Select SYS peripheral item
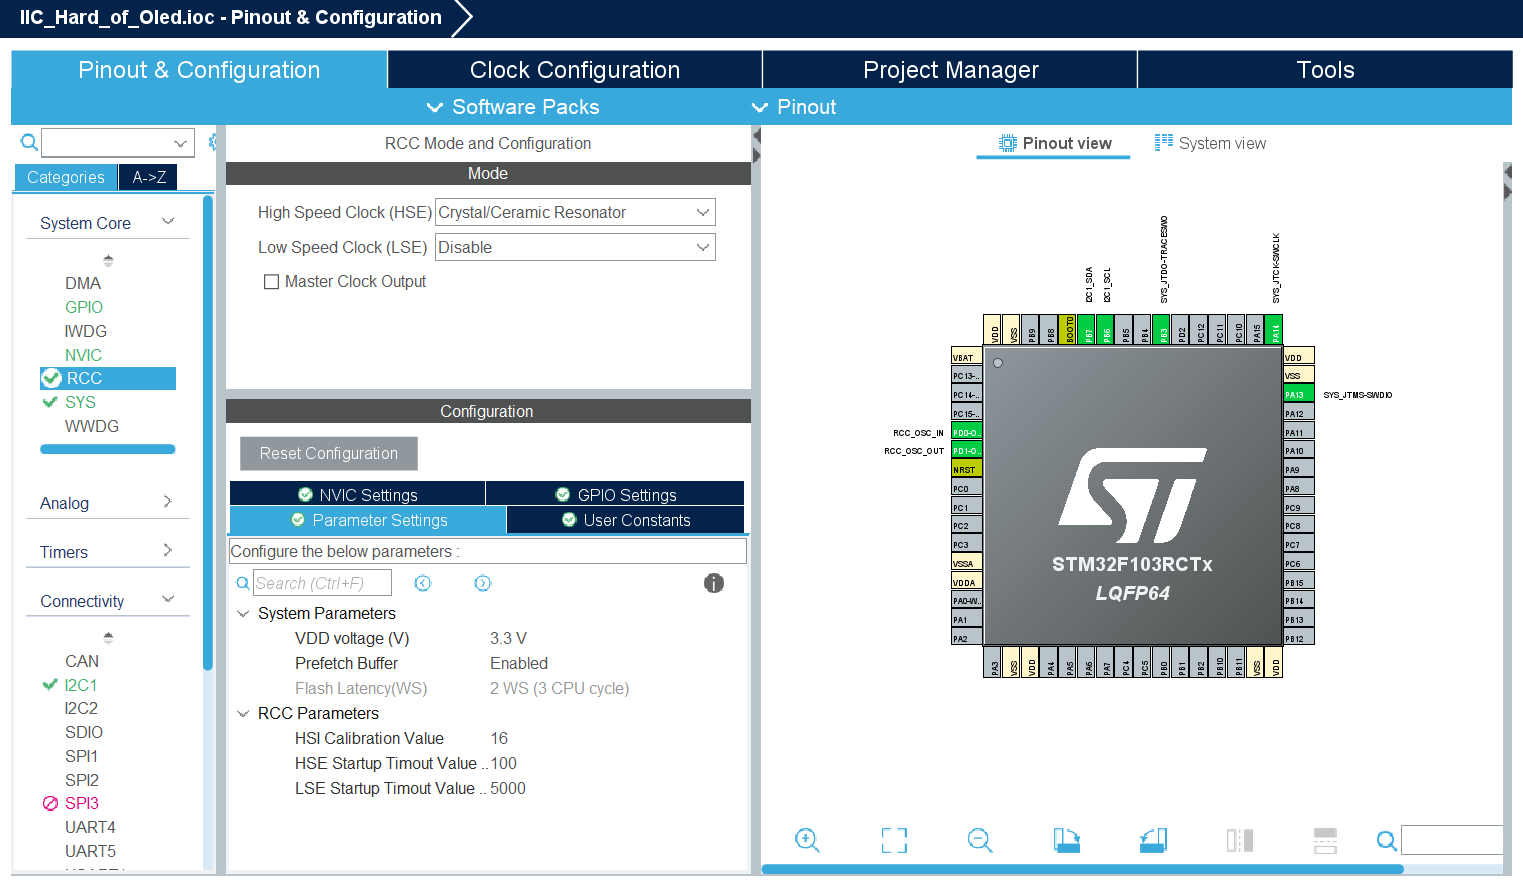1523x889 pixels. 80,402
